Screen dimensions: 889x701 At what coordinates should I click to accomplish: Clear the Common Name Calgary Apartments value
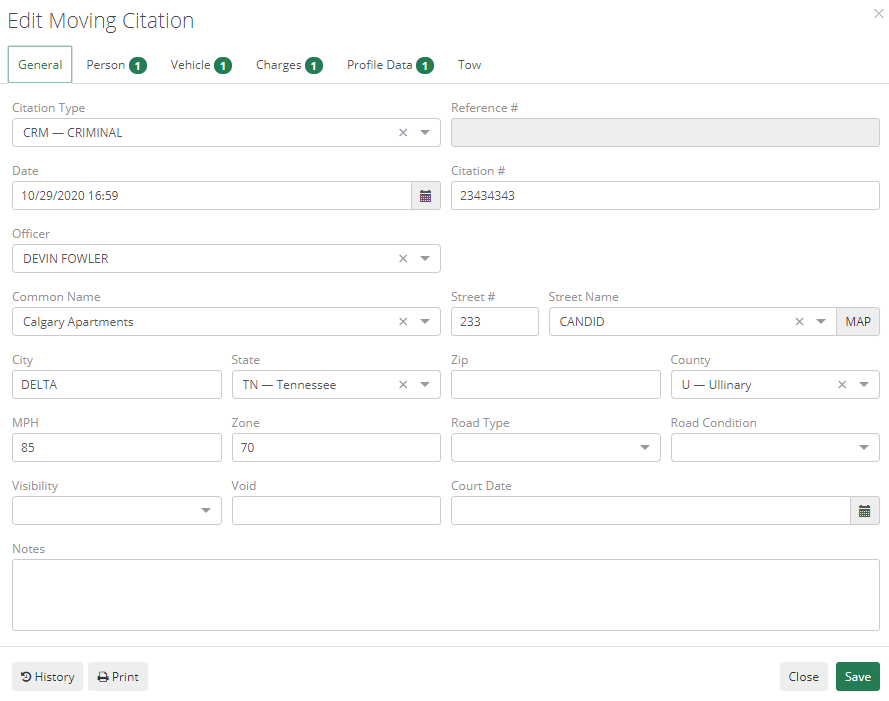click(403, 322)
